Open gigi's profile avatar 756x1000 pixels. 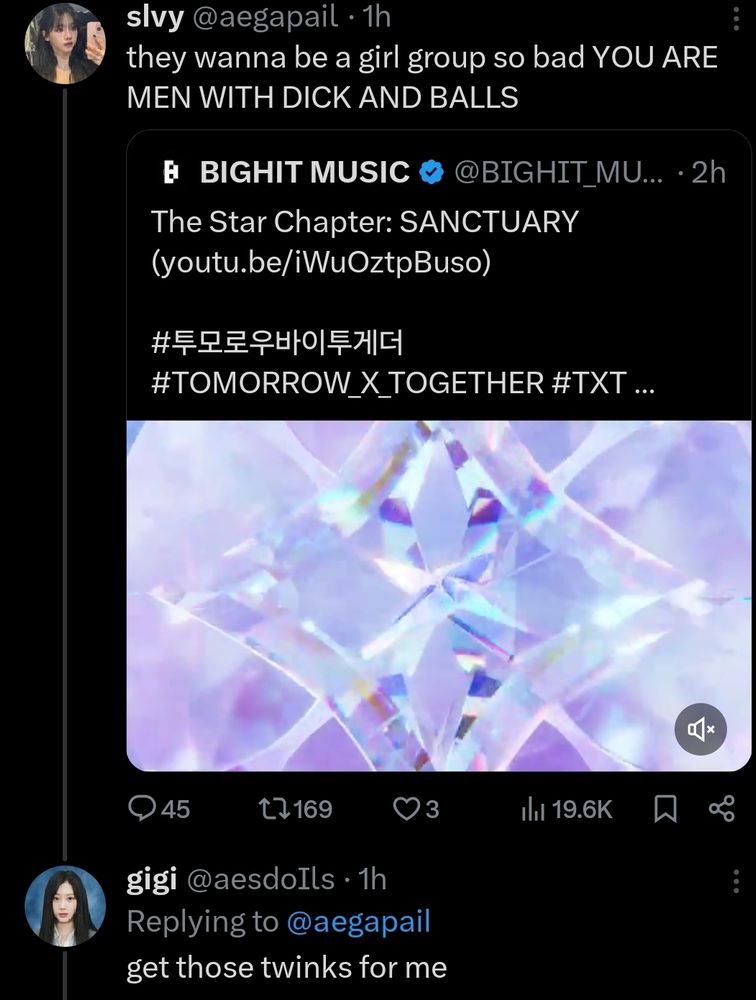tap(64, 906)
